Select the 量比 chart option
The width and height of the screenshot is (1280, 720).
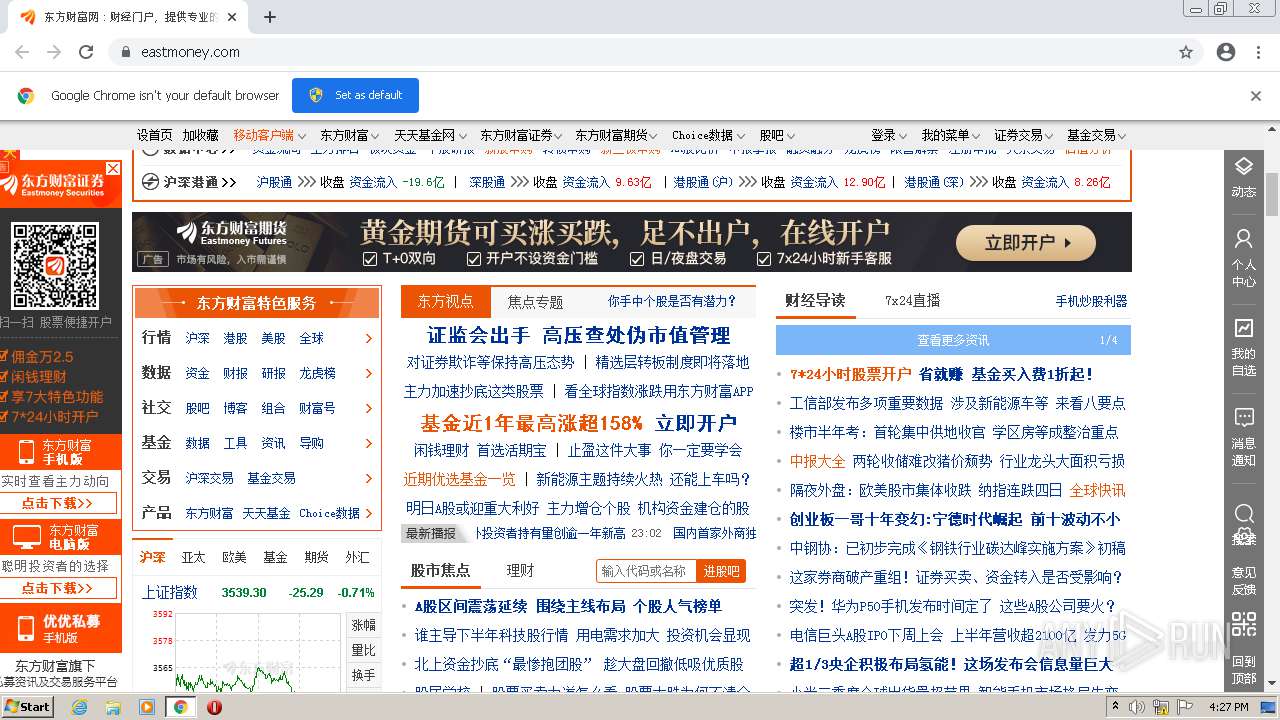click(x=364, y=650)
